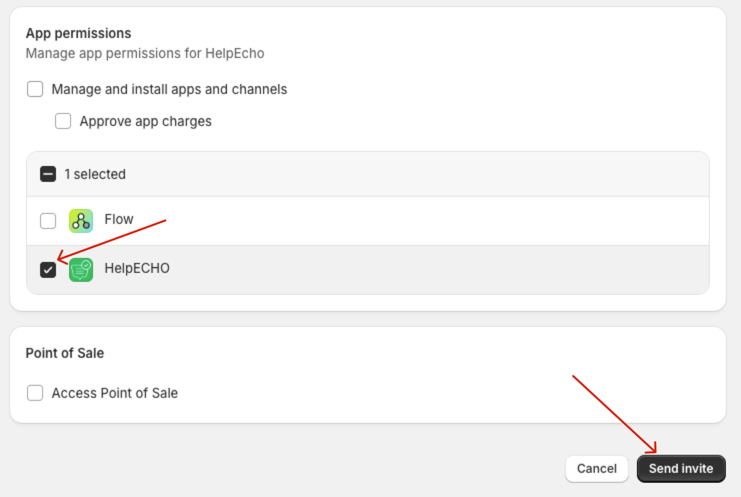Enable the Access Point of Sale checkbox
Screen dimensions: 741x497
click(x=35, y=393)
